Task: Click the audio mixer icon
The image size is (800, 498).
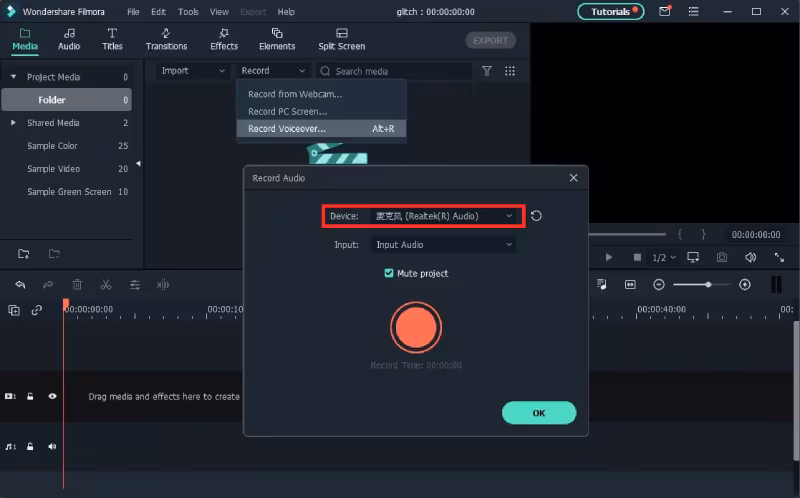Action: pyautogui.click(x=602, y=284)
